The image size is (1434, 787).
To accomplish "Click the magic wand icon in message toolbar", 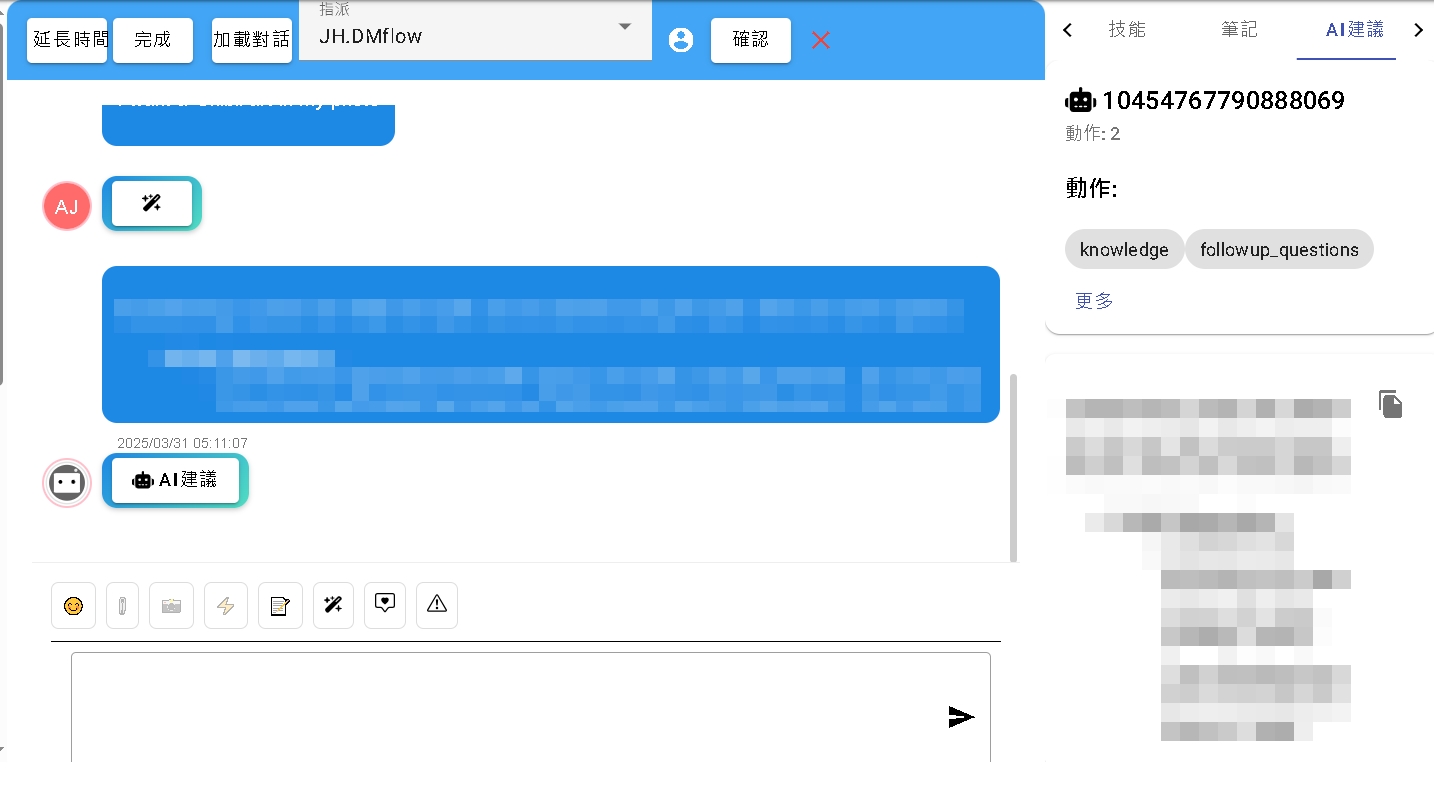I will click(333, 604).
